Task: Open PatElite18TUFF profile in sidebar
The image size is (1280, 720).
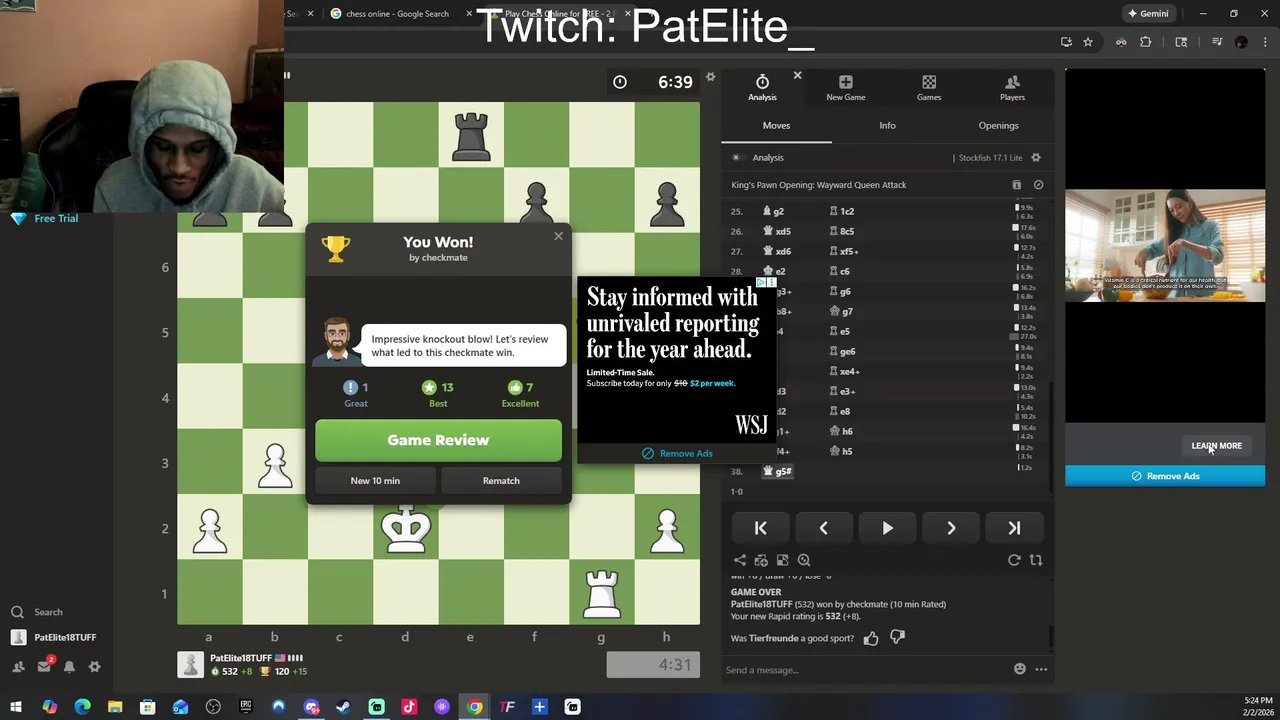Action: (54, 637)
